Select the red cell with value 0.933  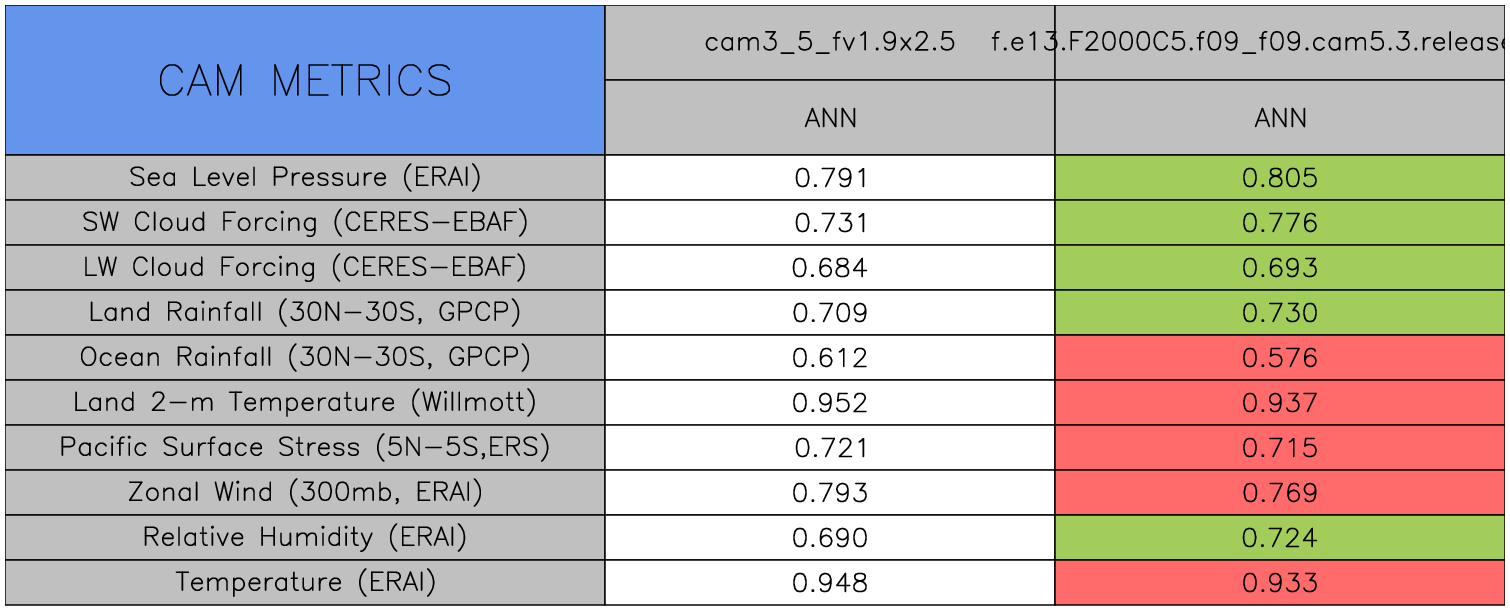click(1280, 583)
